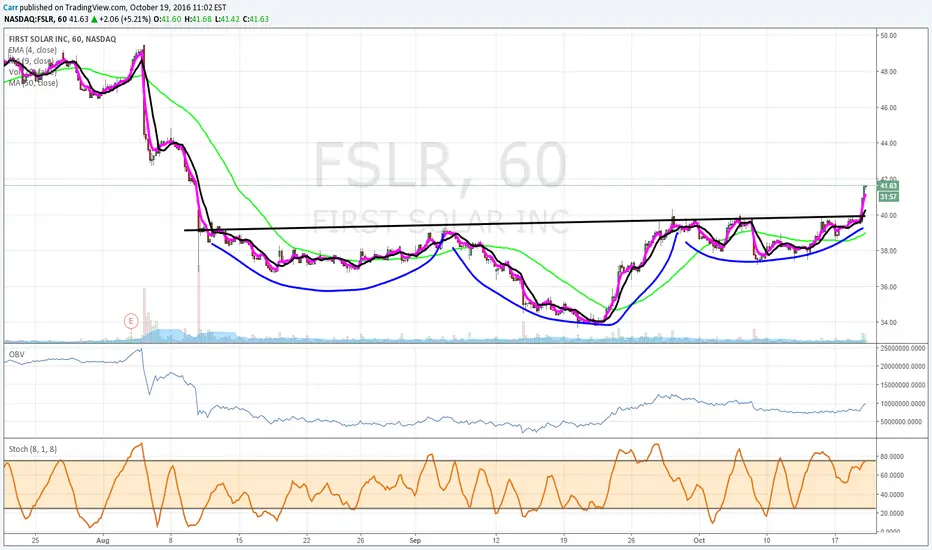Click the 40.00 price axis label
The width and height of the screenshot is (932, 550).
889,215
